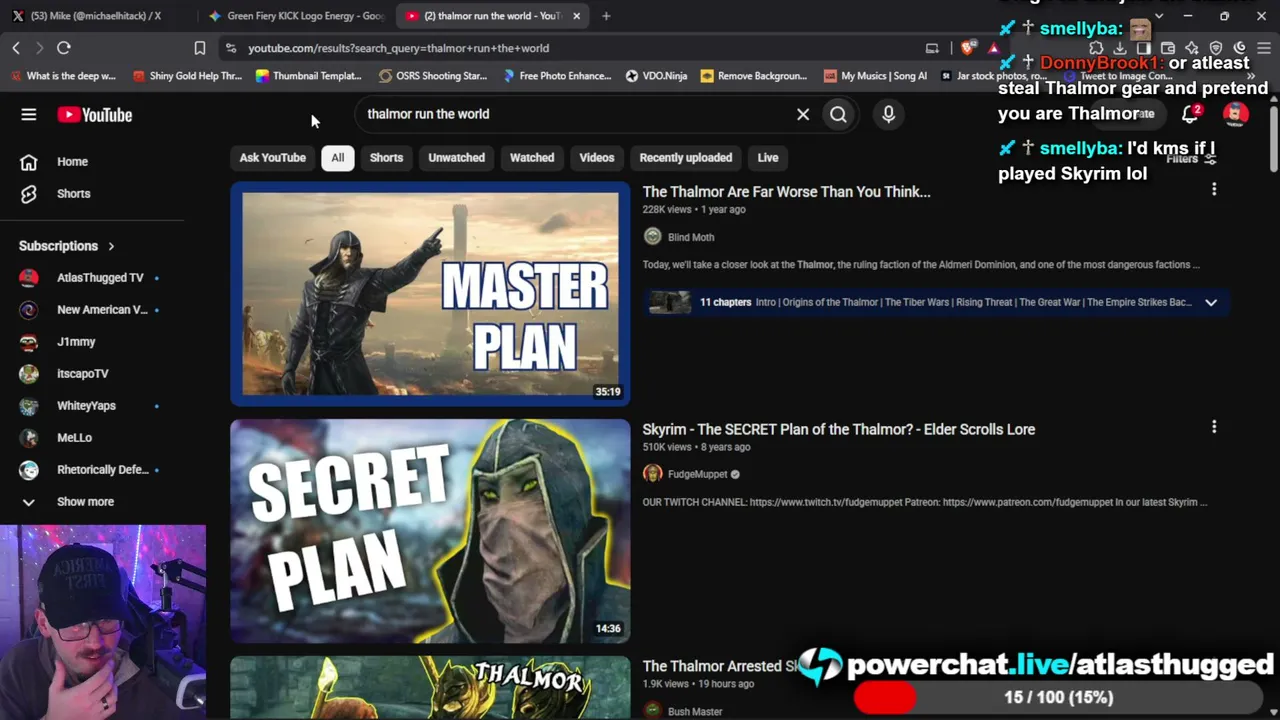Toggle the Unwatched filter chip
This screenshot has height=720, width=1280.
(x=457, y=158)
